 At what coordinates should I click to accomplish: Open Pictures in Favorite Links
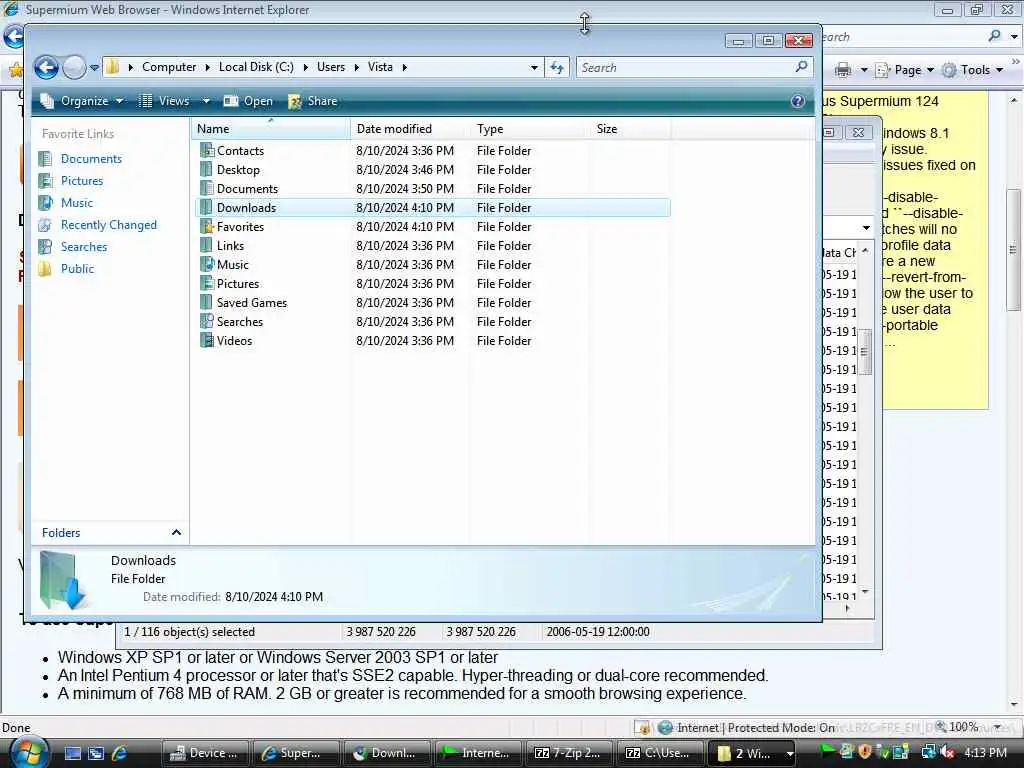[82, 181]
